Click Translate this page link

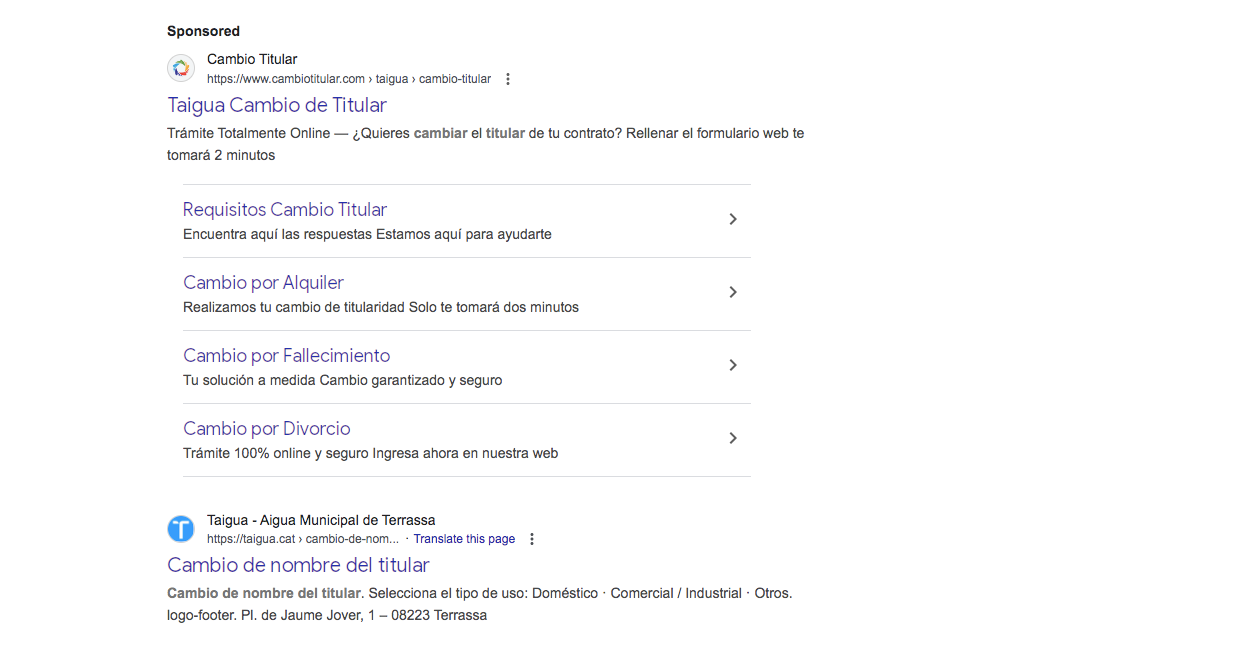[464, 539]
